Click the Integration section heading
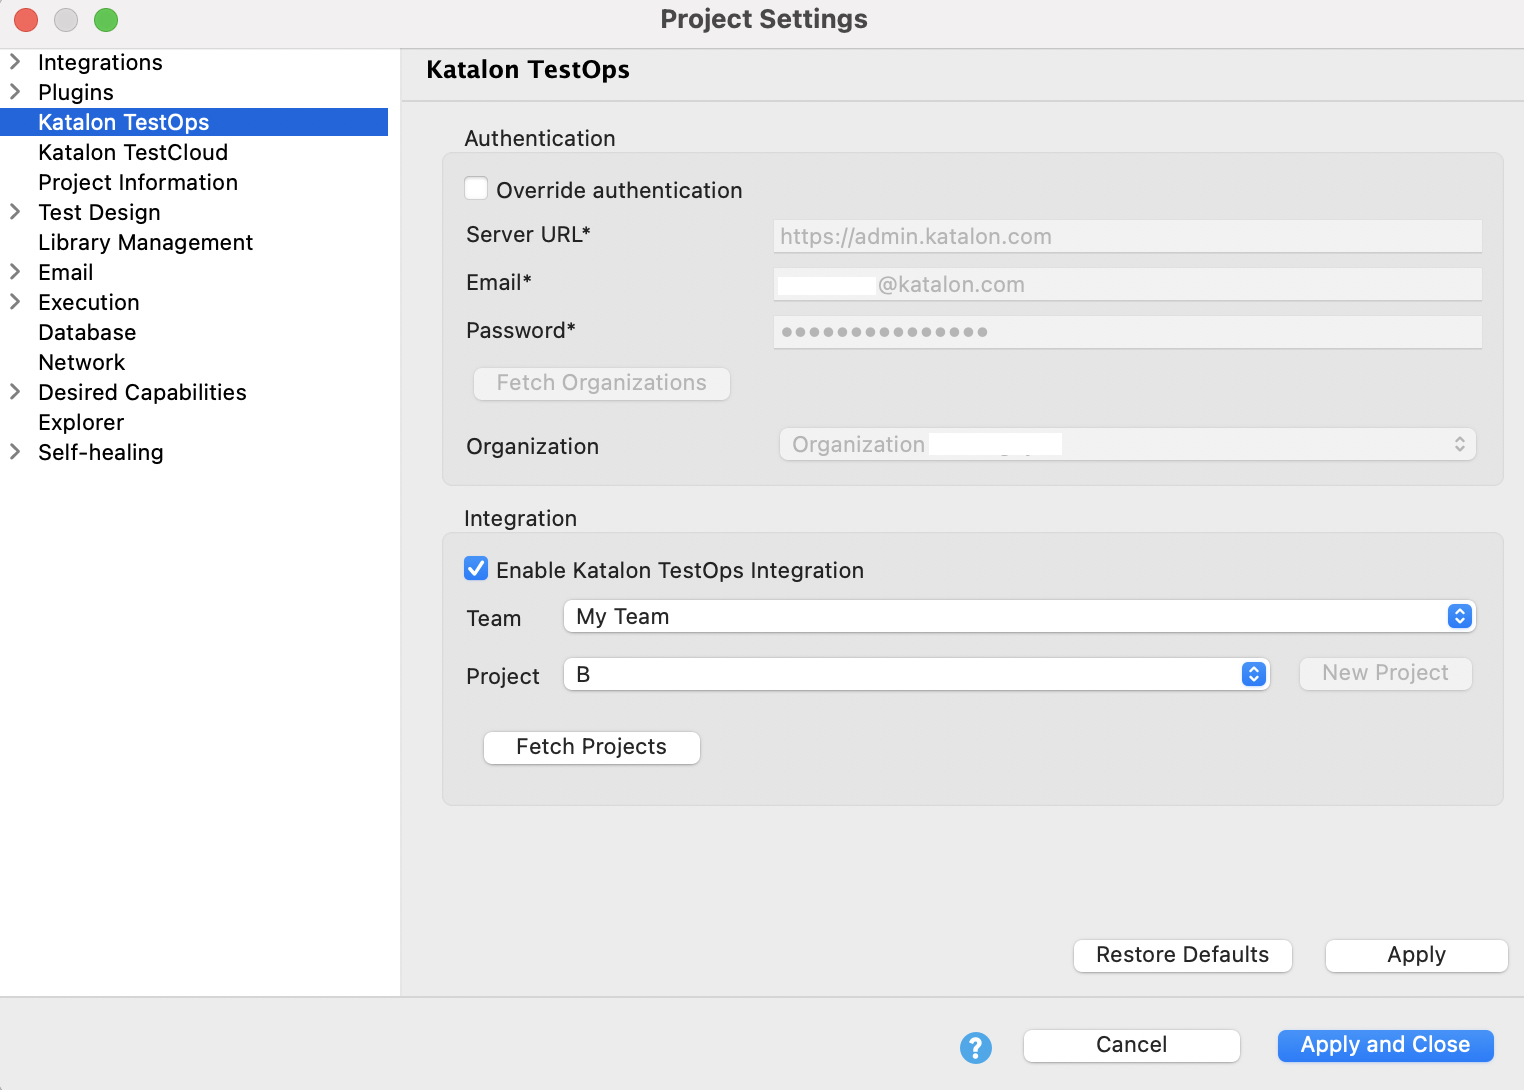Screen dimensions: 1524x1090 (x=520, y=518)
